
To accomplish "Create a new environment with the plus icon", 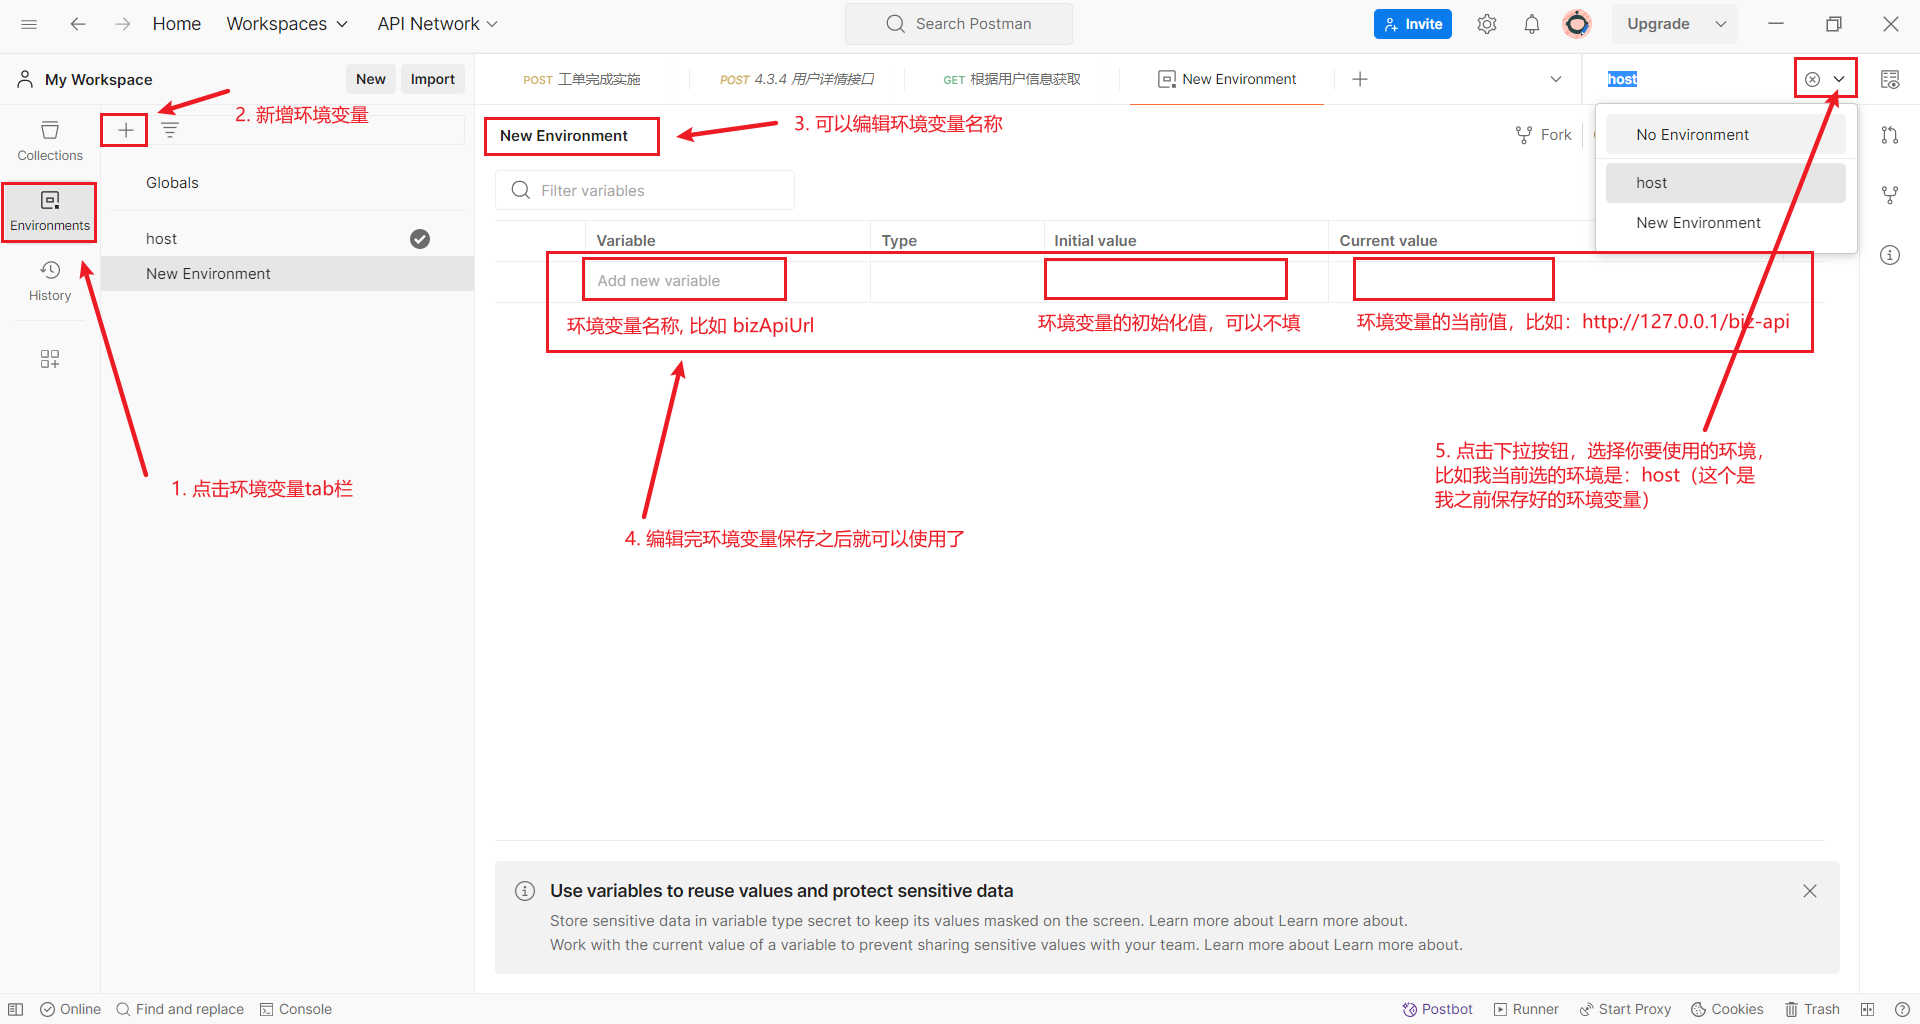I will click(125, 130).
